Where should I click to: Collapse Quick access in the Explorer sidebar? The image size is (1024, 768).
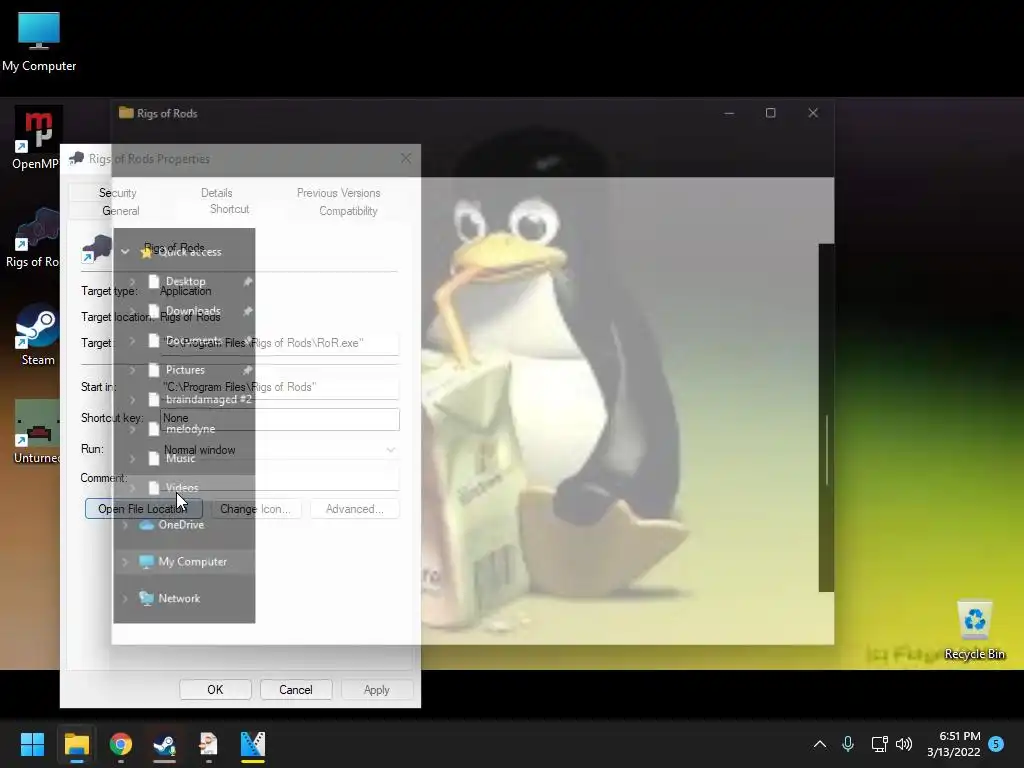point(125,252)
